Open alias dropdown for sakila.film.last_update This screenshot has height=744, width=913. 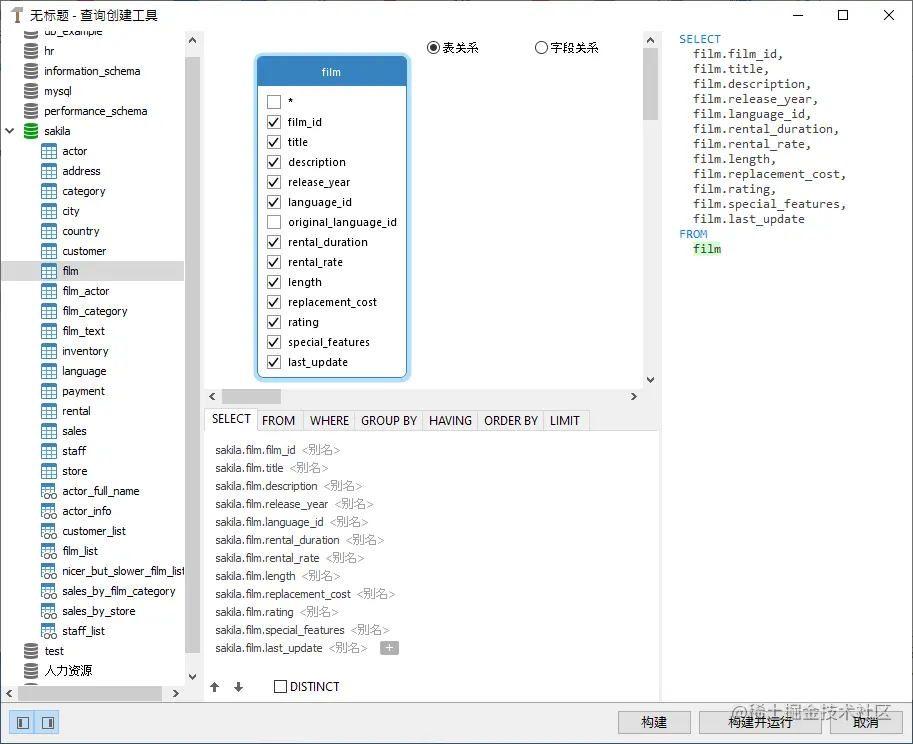pyautogui.click(x=348, y=648)
